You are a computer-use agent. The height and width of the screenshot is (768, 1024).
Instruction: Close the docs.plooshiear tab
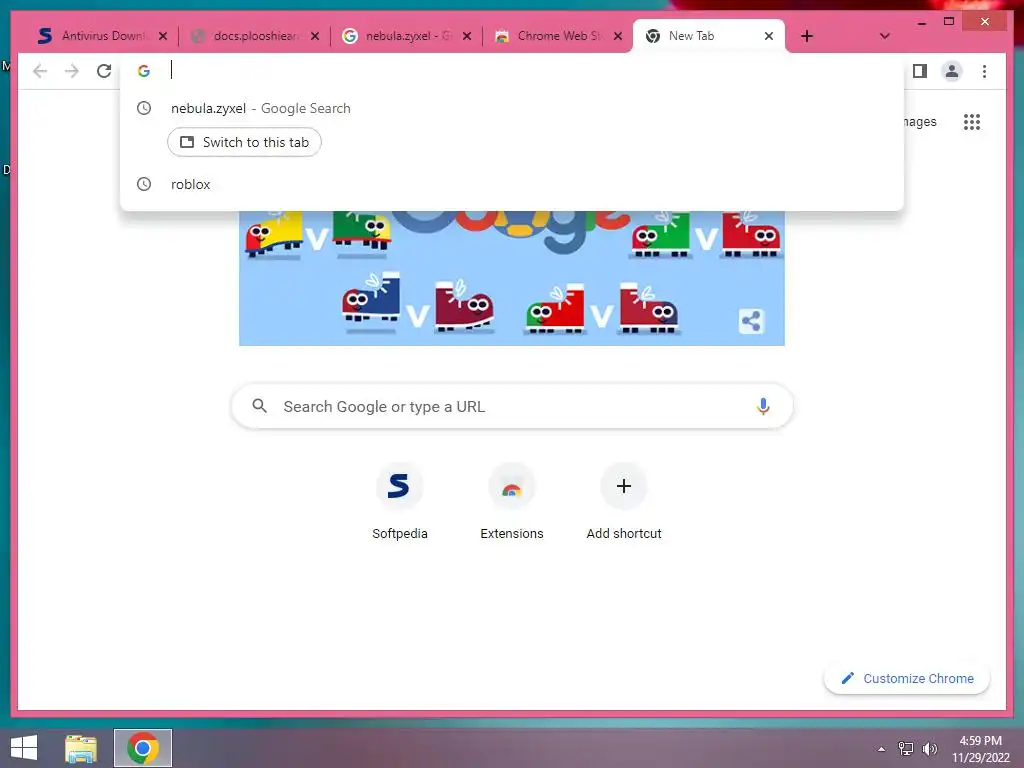[315, 36]
